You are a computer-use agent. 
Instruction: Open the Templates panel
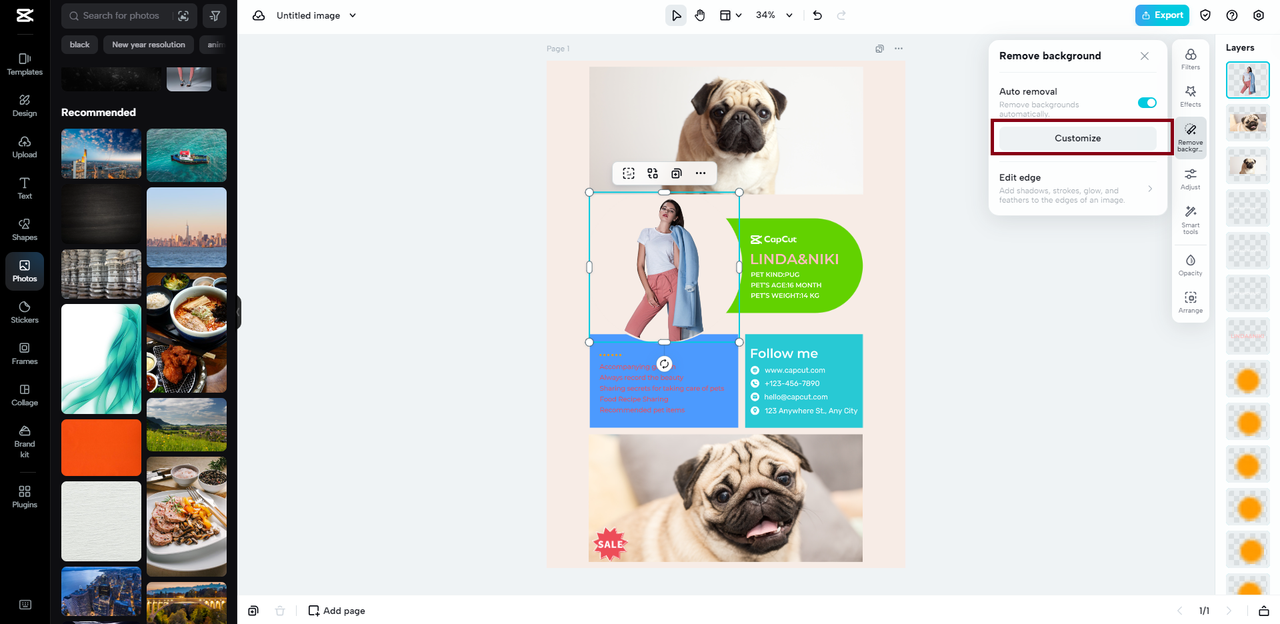tap(24, 64)
